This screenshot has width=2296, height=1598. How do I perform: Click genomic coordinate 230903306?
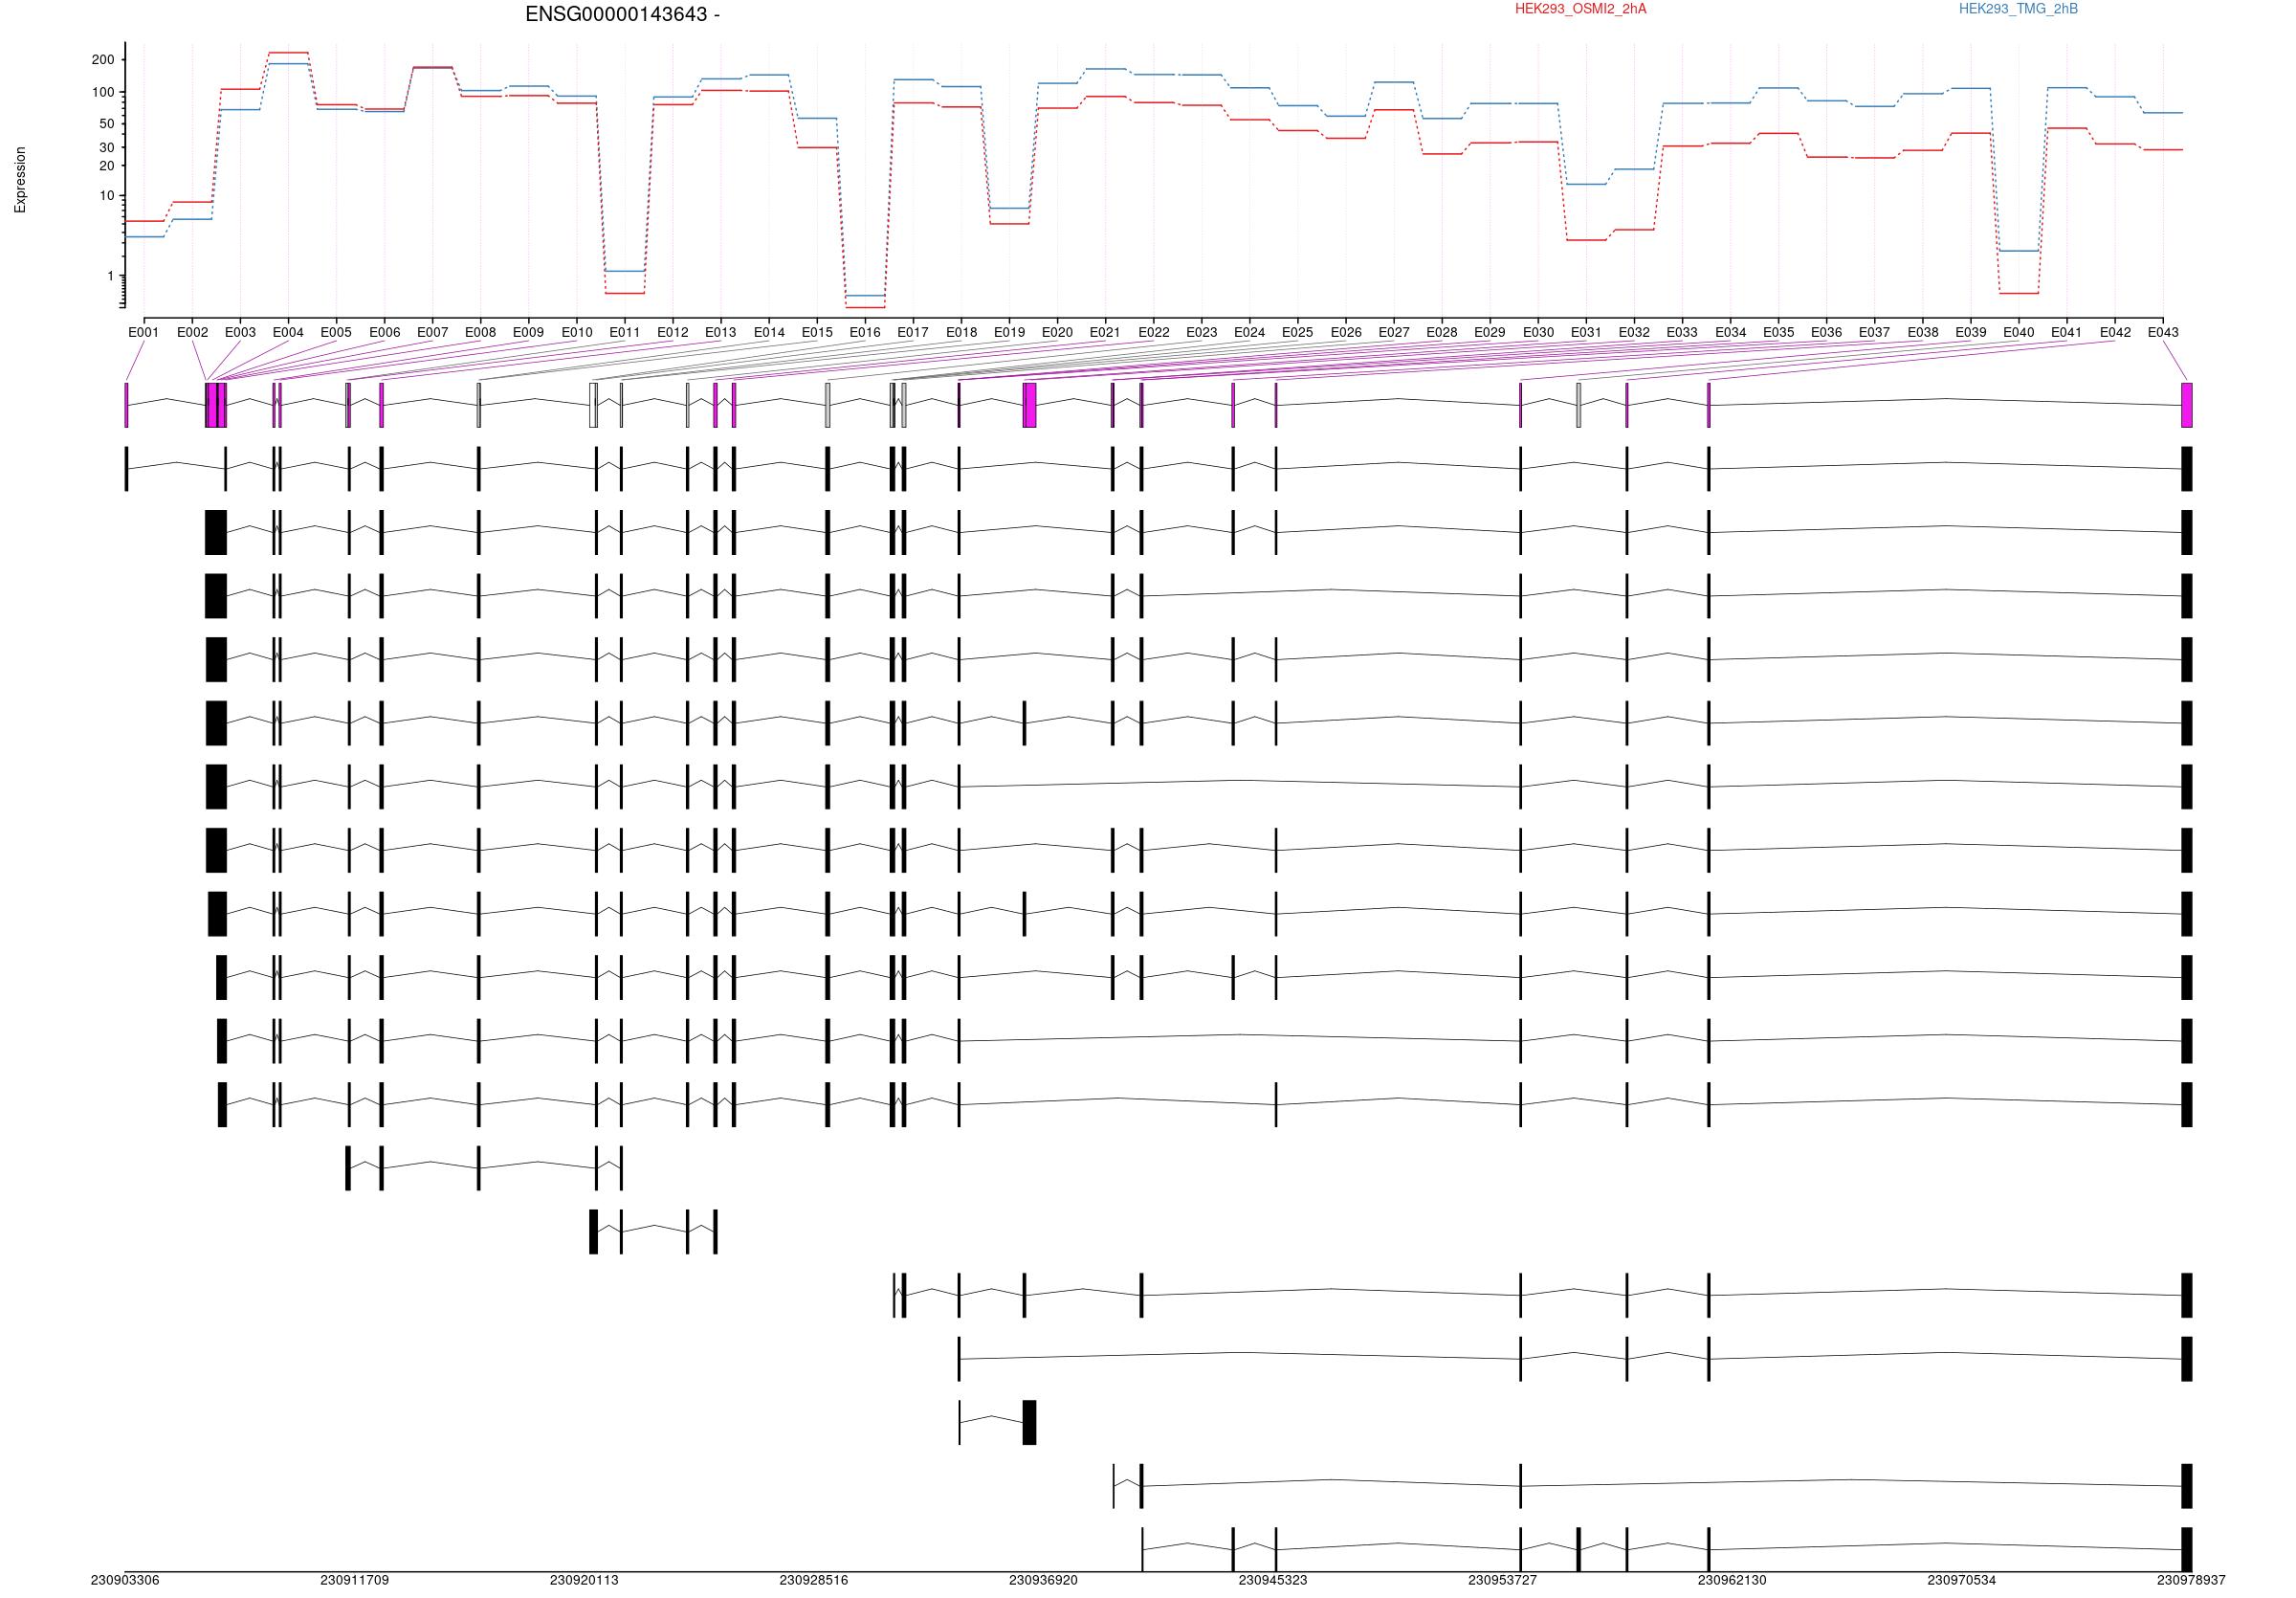point(125,1581)
